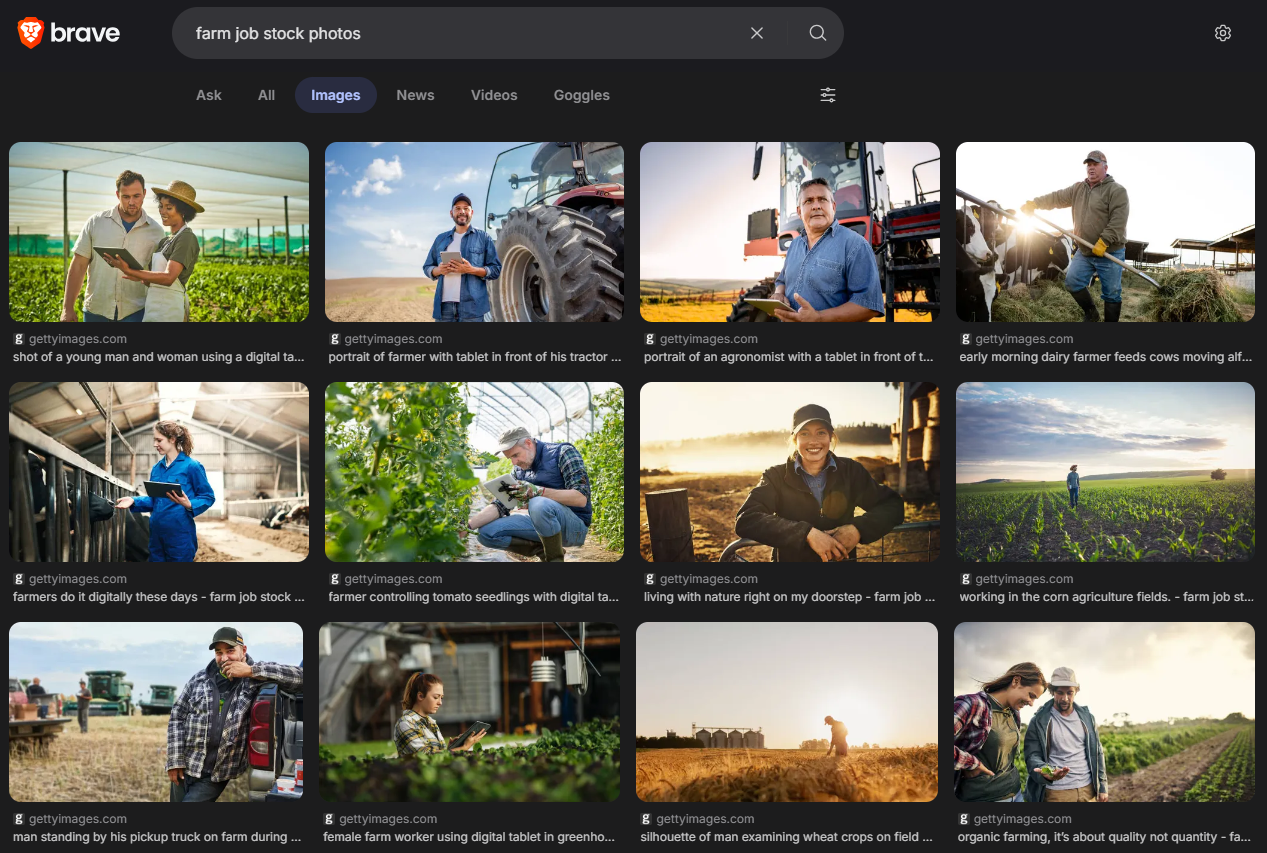Click gettyimages.com under tomato seedlings photo

[x=393, y=579]
